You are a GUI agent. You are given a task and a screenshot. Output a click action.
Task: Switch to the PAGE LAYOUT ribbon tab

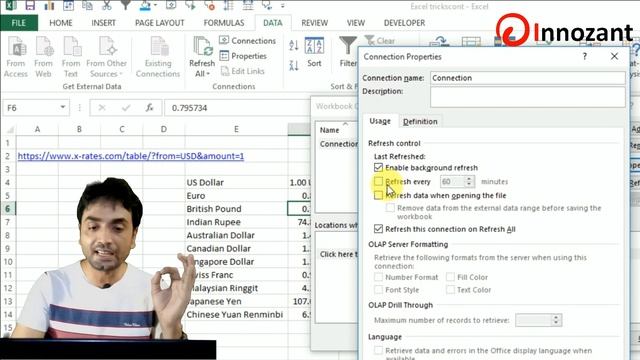(x=160, y=23)
